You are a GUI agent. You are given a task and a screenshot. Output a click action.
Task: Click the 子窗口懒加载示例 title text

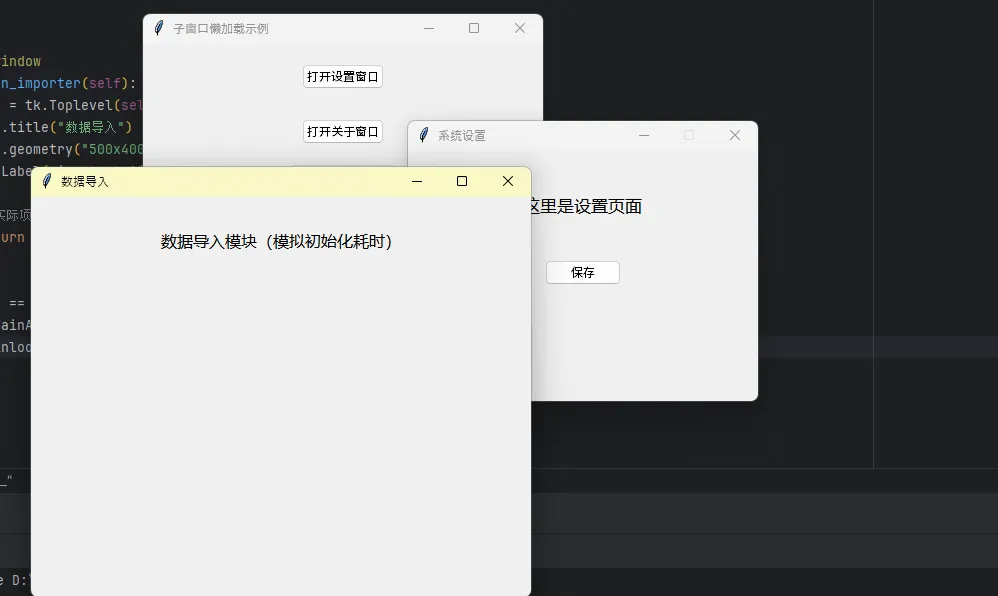[x=220, y=28]
